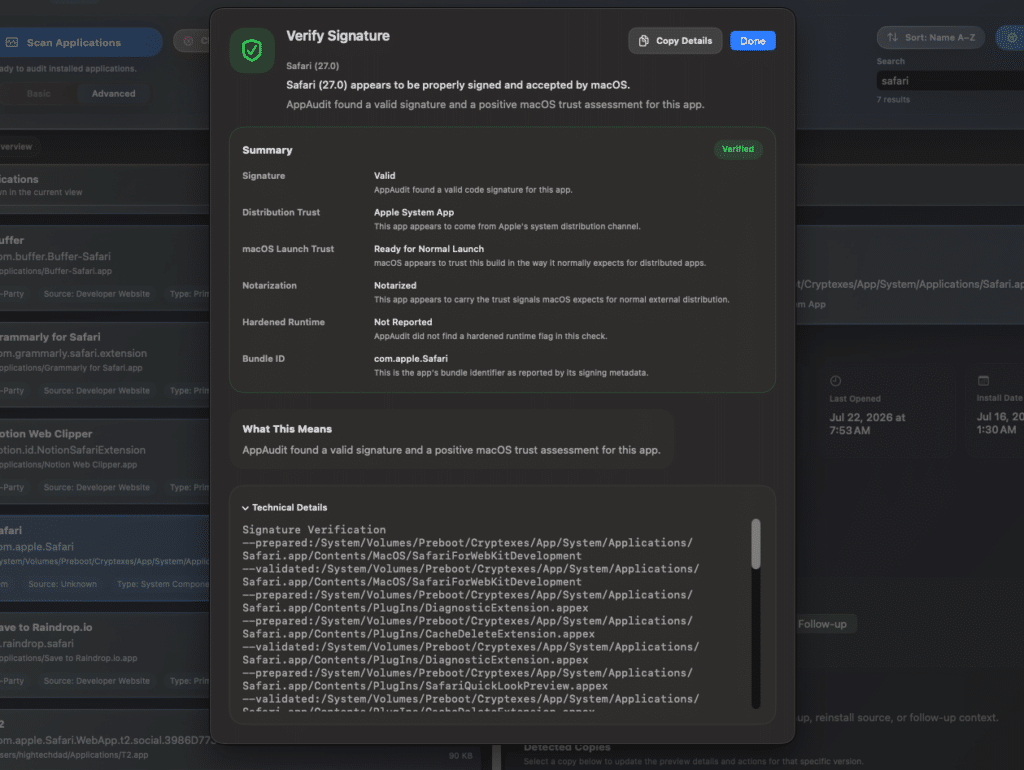The height and width of the screenshot is (770, 1024).
Task: Click Type: System Component tag
Action: click(163, 585)
